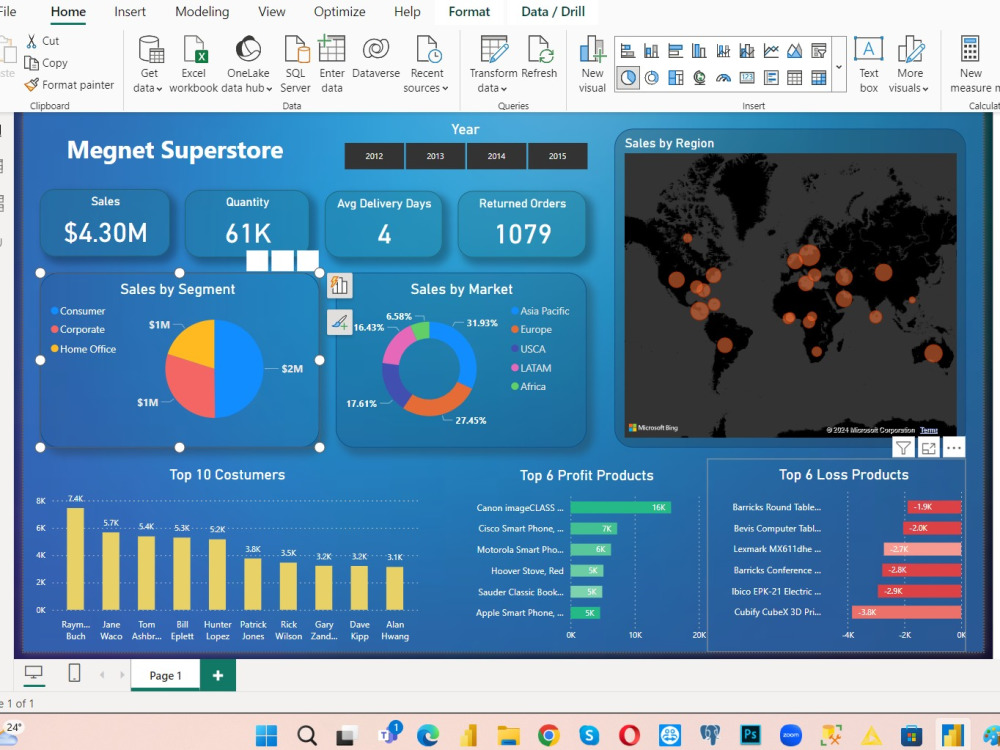Import an Excel workbook
This screenshot has height=750, width=1000.
pos(193,64)
